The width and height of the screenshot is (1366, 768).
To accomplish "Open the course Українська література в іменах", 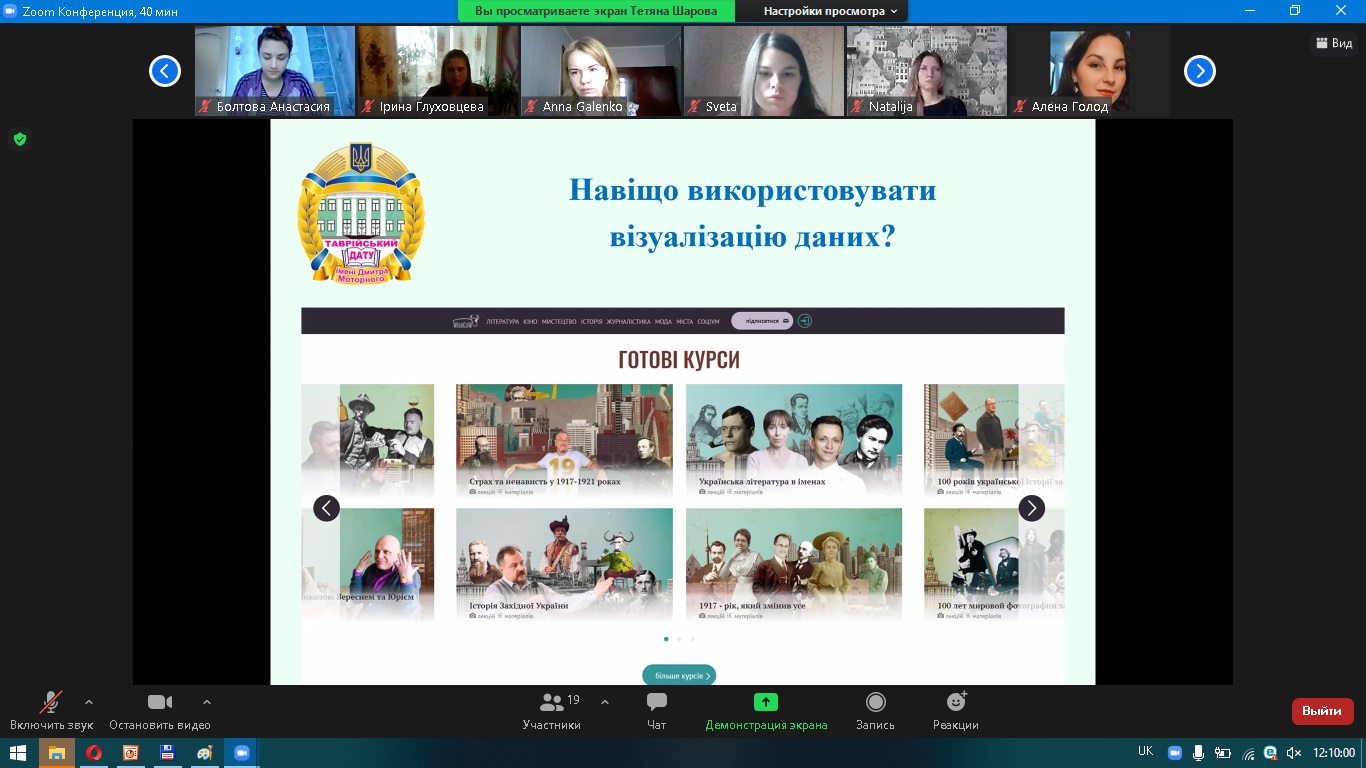I will (794, 441).
